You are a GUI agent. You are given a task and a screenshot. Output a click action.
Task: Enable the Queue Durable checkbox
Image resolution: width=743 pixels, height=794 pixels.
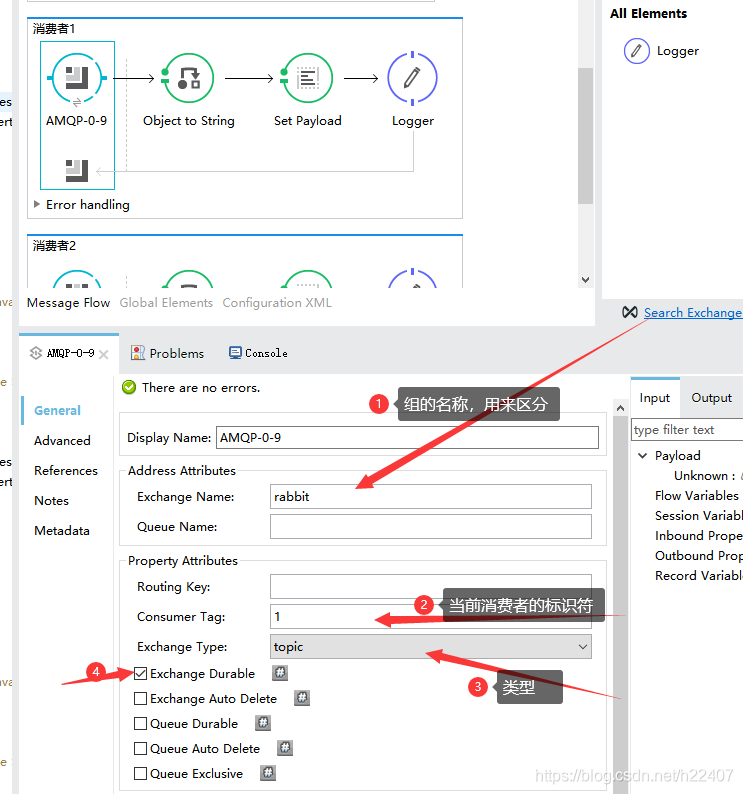(140, 723)
